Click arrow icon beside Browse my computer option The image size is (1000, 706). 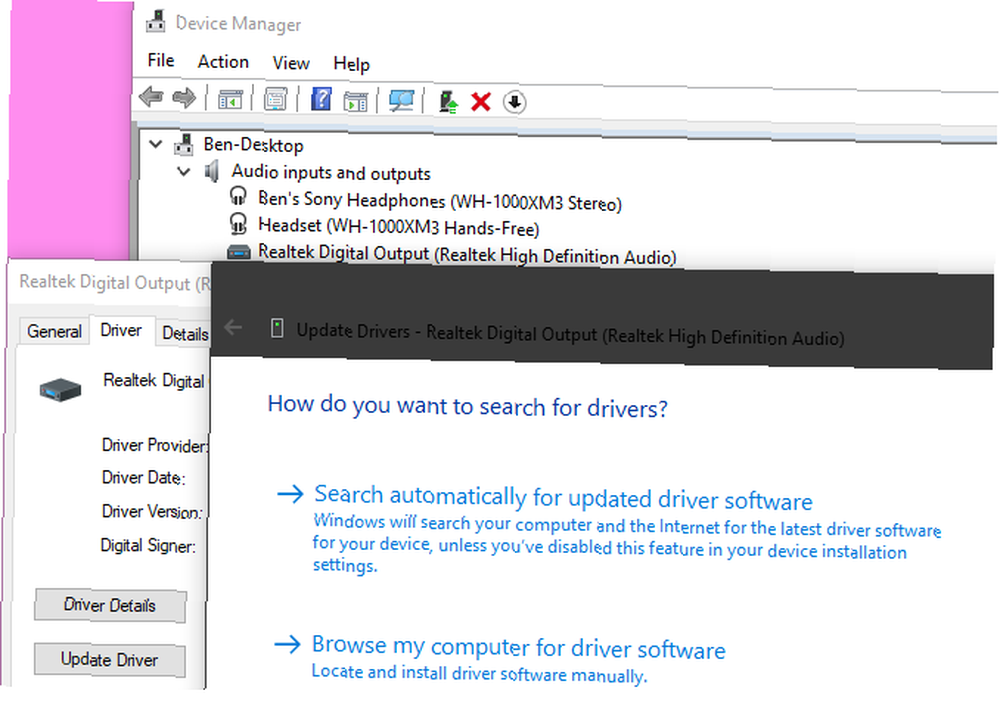point(287,643)
